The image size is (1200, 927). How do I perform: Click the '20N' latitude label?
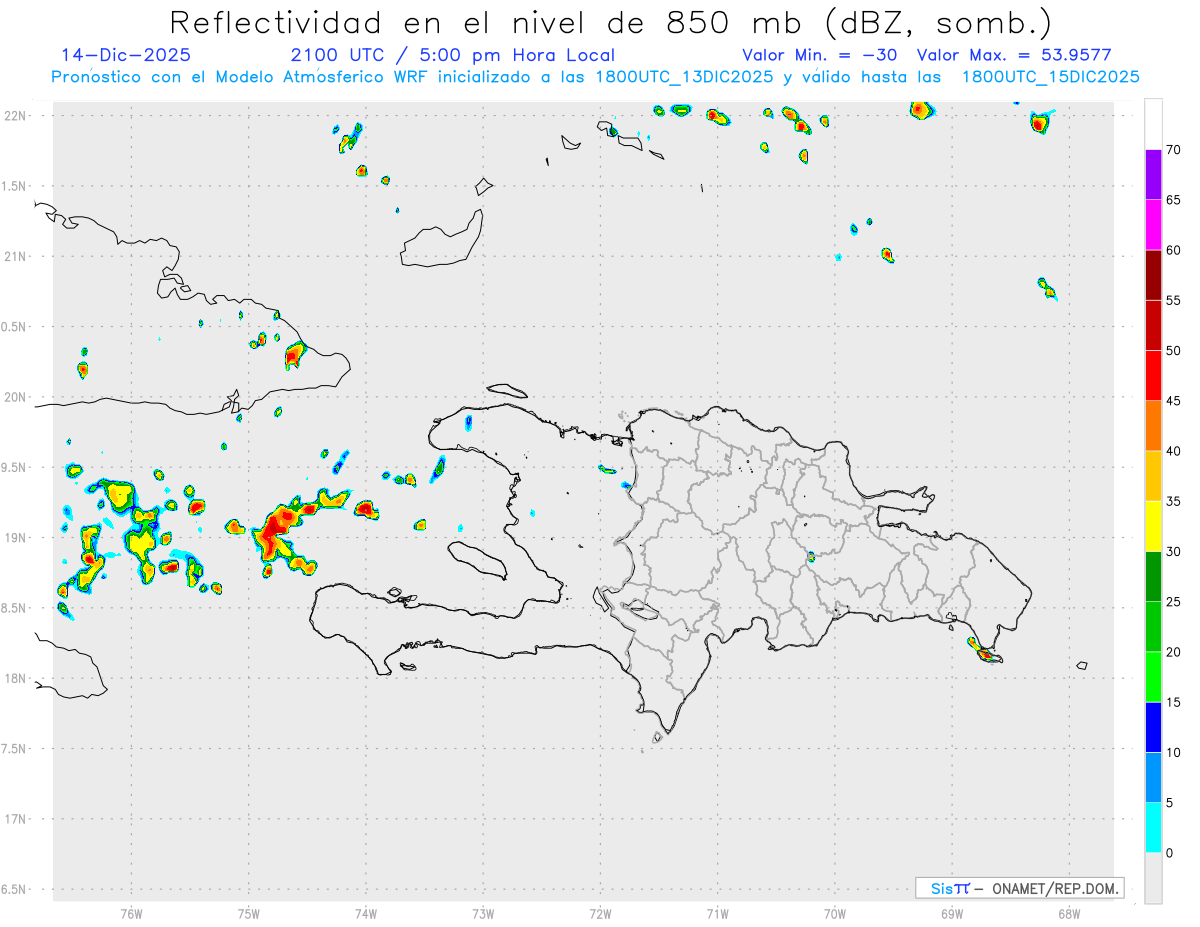coord(16,397)
